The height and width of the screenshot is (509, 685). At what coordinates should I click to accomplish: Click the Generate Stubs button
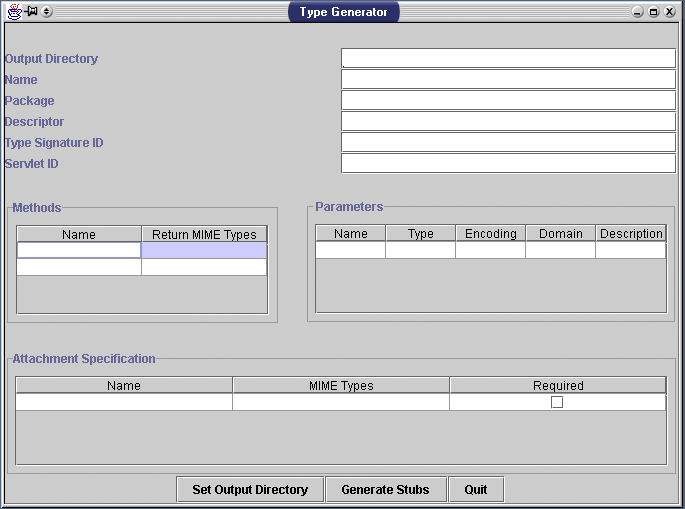pos(385,490)
